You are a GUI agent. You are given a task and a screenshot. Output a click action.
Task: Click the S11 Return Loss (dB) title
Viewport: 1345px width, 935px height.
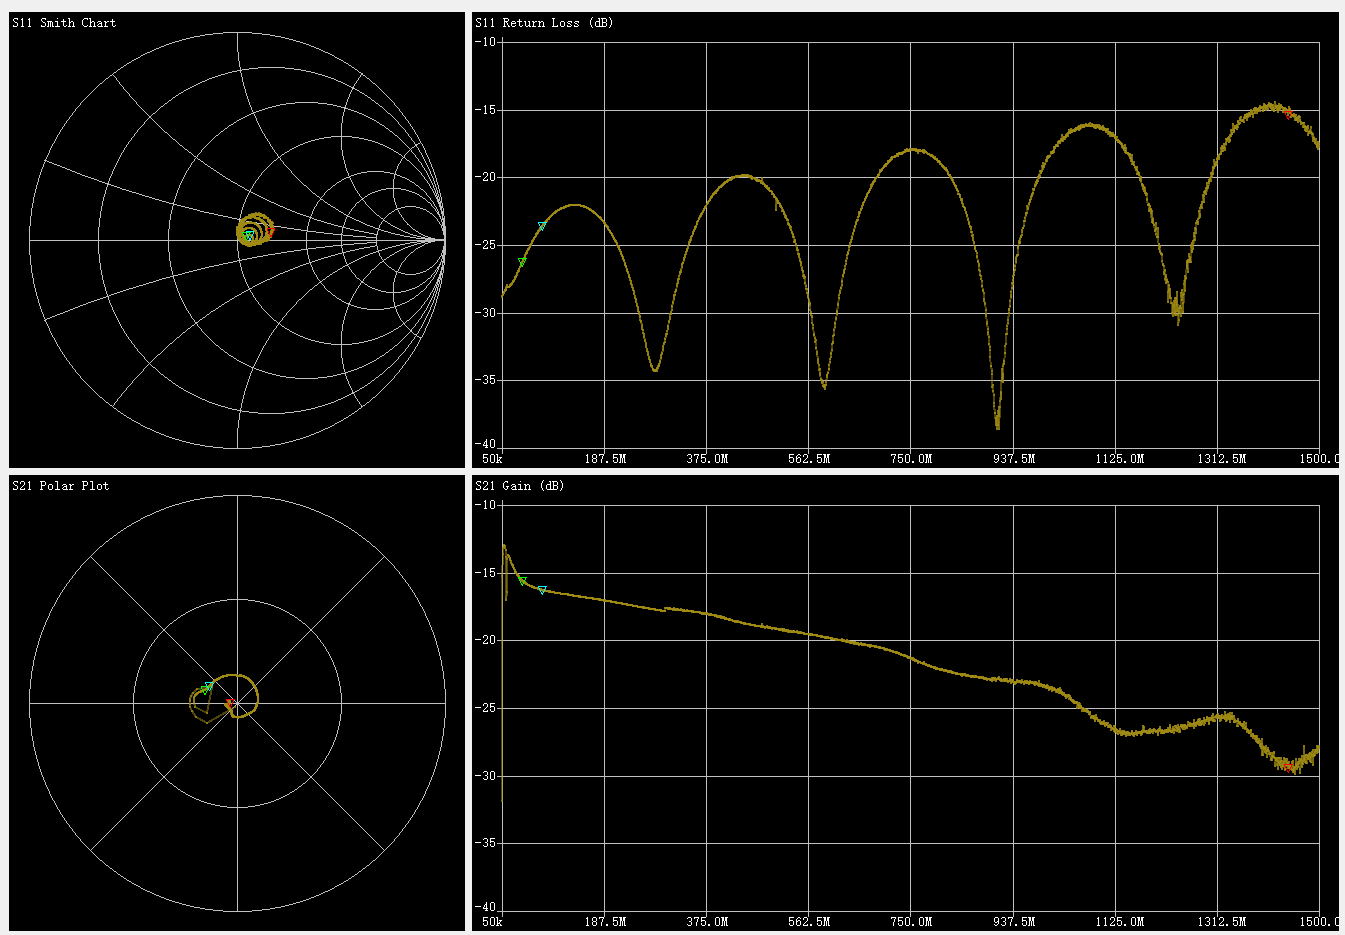(x=544, y=22)
